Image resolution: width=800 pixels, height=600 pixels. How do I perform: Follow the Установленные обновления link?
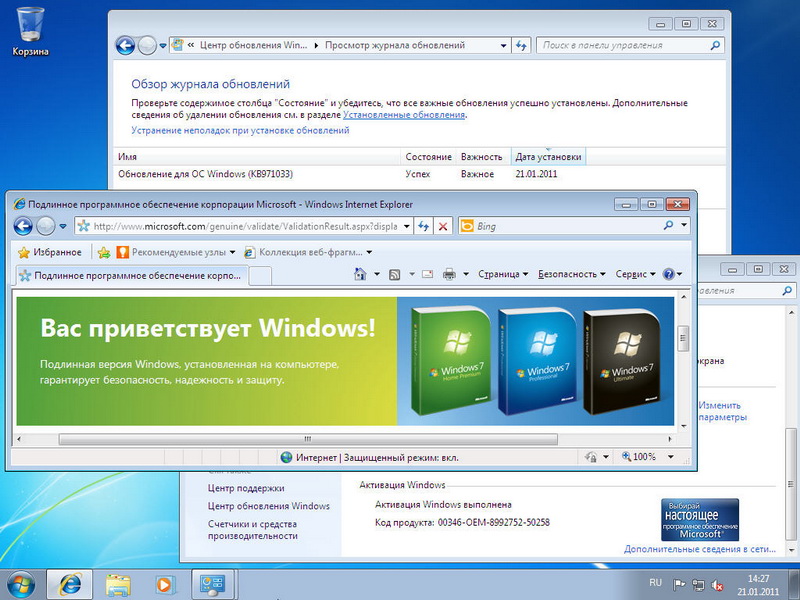click(404, 115)
